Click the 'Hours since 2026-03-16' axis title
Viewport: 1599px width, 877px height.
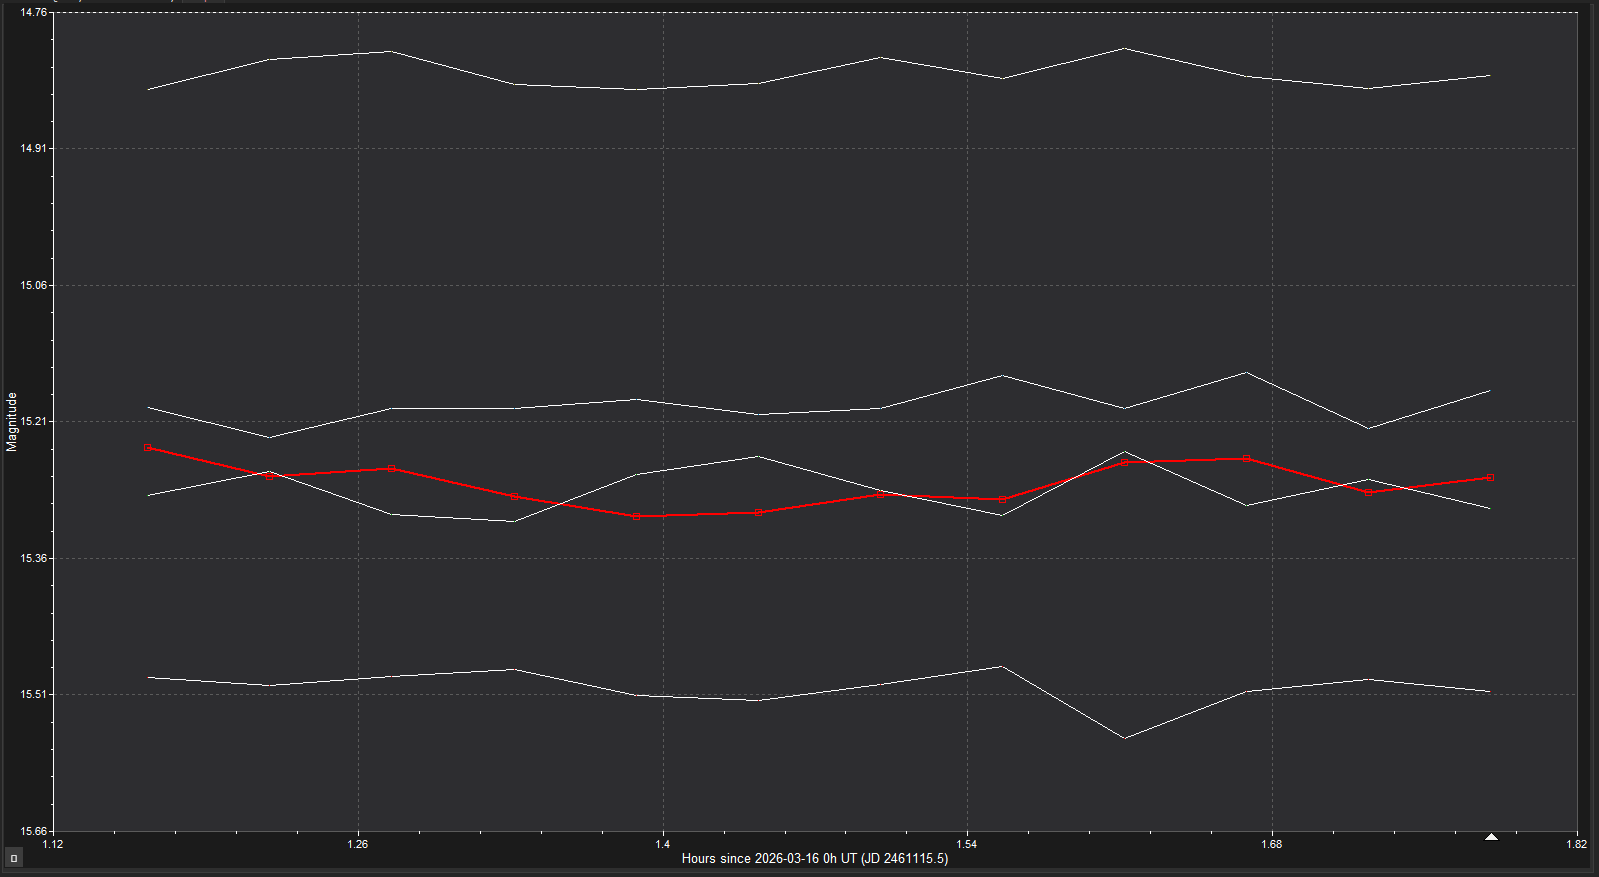pyautogui.click(x=814, y=858)
